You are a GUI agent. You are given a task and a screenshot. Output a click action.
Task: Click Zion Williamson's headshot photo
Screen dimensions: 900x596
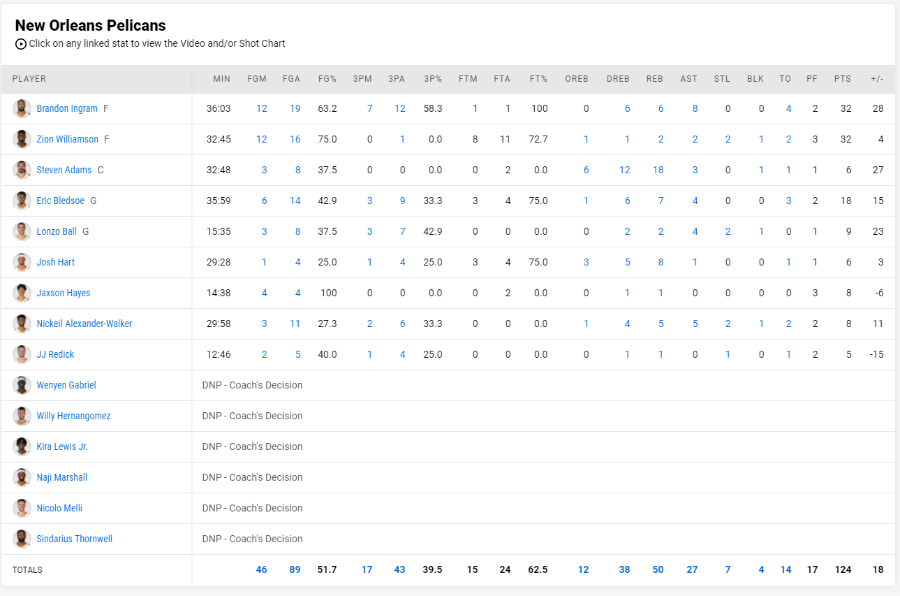[22, 139]
